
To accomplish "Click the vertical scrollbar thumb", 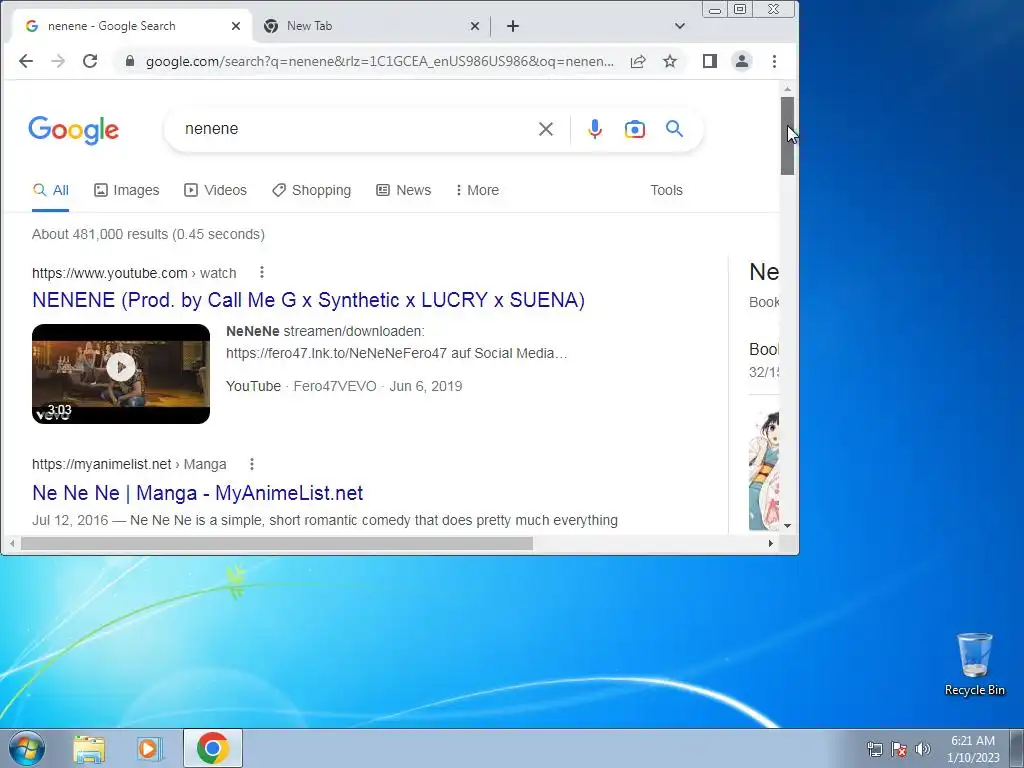I will tap(788, 136).
